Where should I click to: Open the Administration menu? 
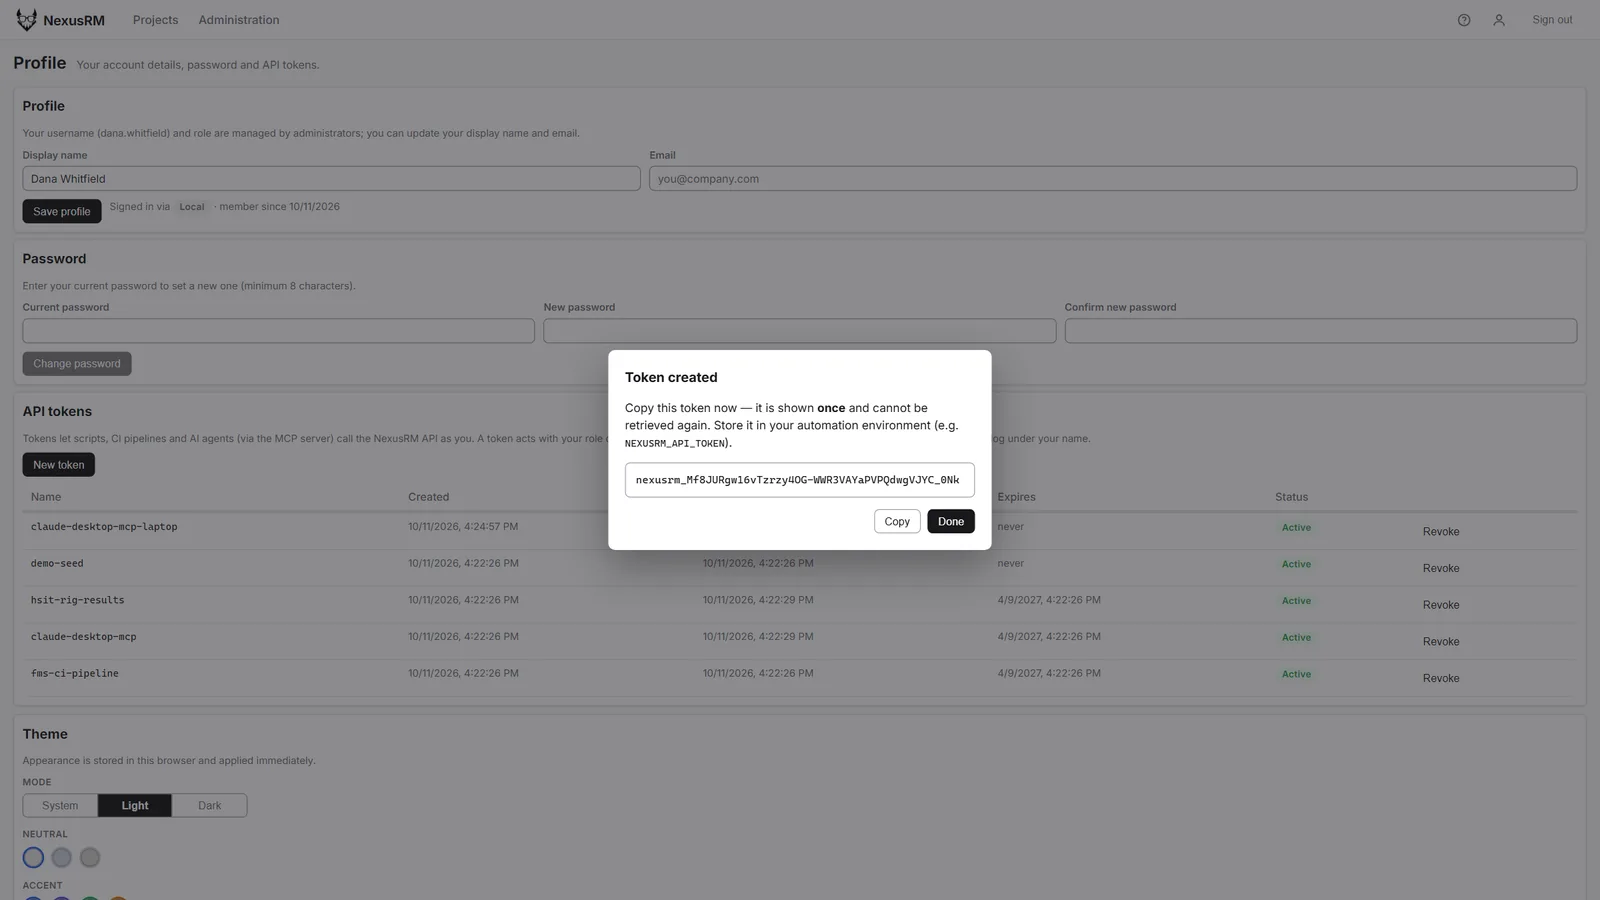pos(239,20)
